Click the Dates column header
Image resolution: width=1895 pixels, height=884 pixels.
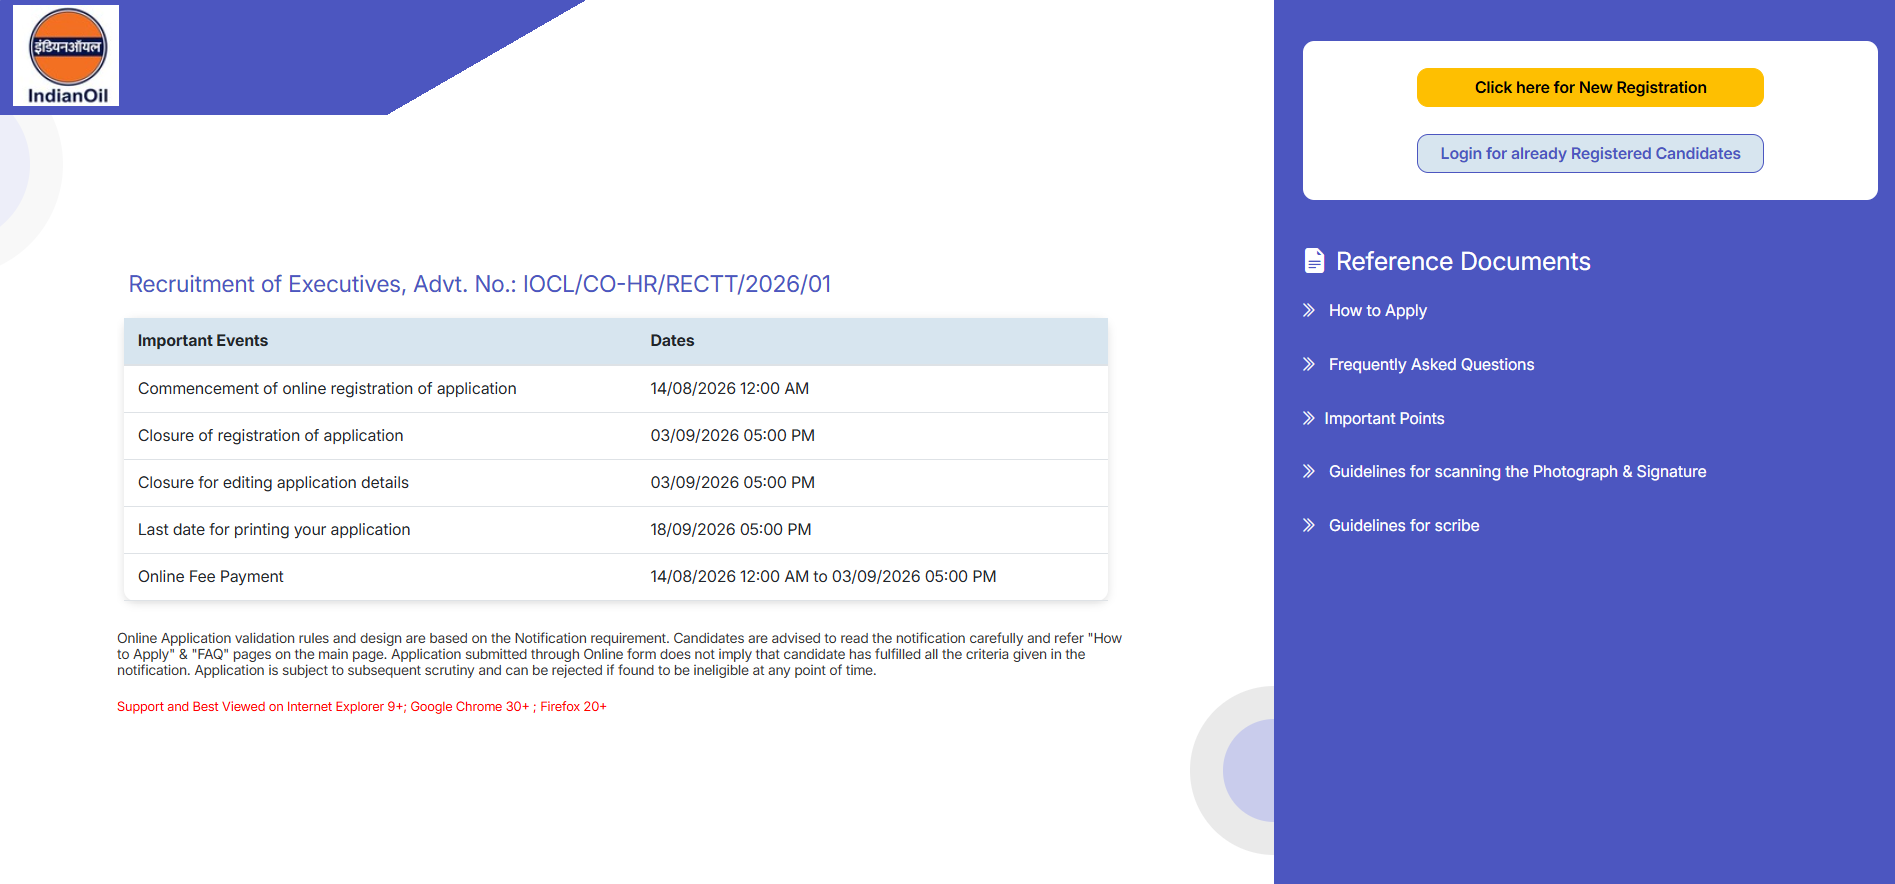coord(672,341)
